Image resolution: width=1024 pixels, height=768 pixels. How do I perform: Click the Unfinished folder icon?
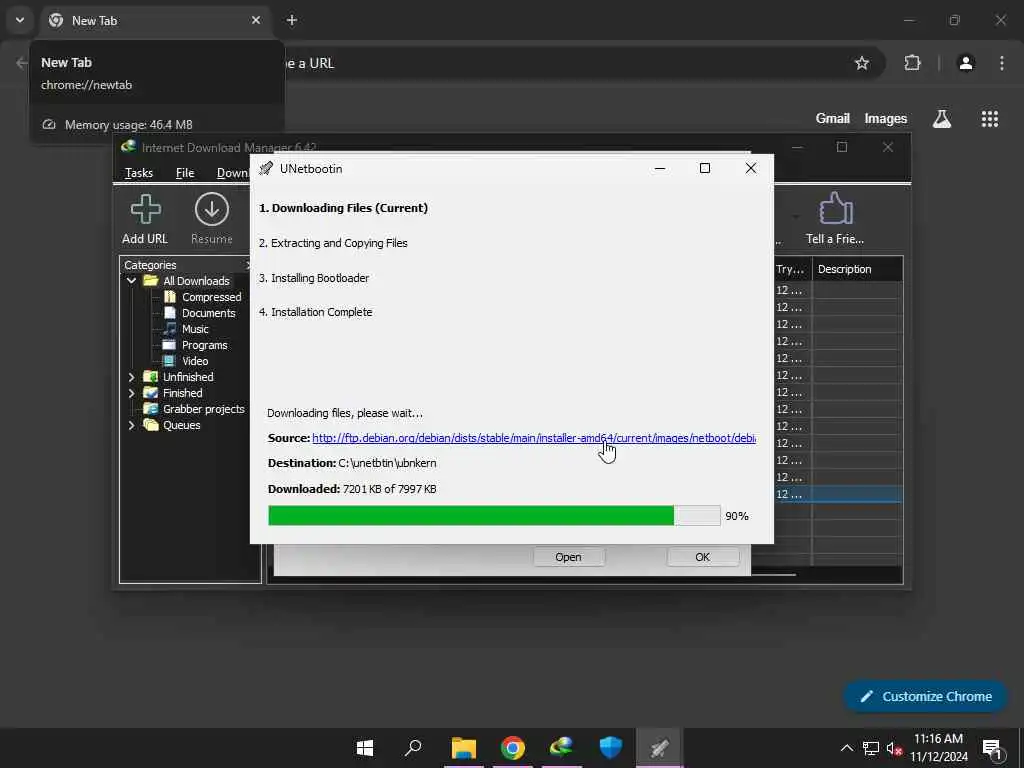click(151, 377)
